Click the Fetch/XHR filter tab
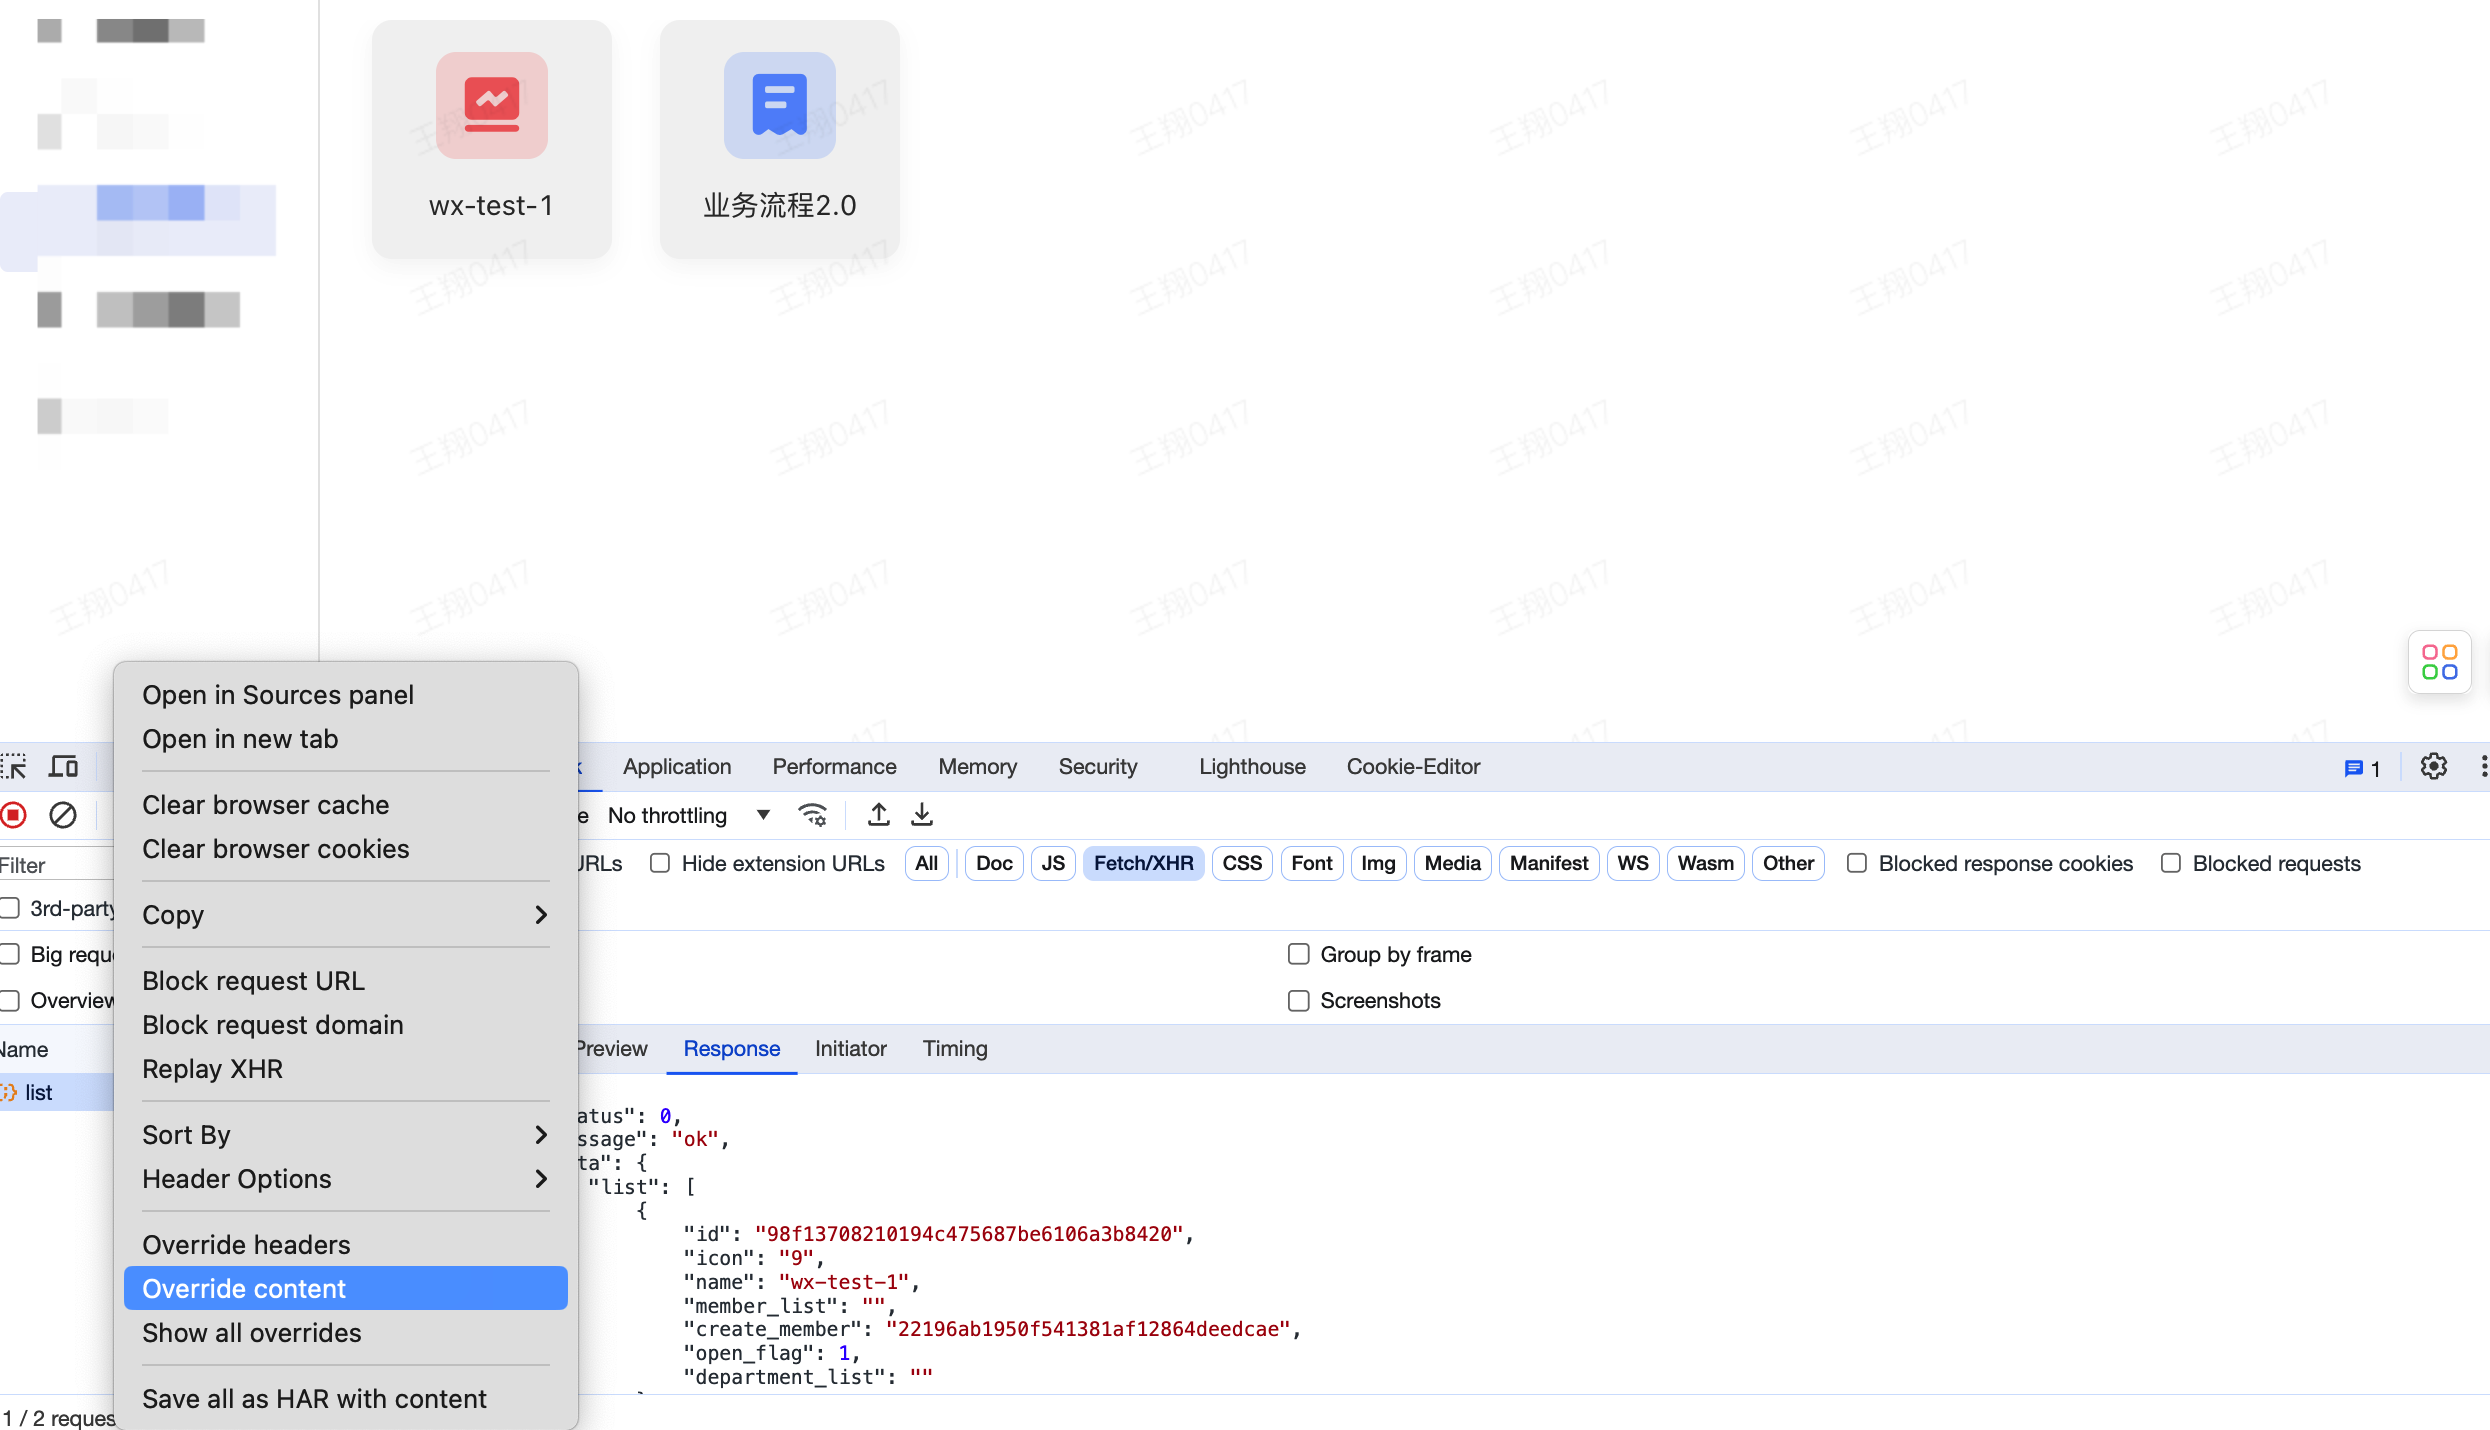This screenshot has height=1430, width=2490. tap(1142, 864)
